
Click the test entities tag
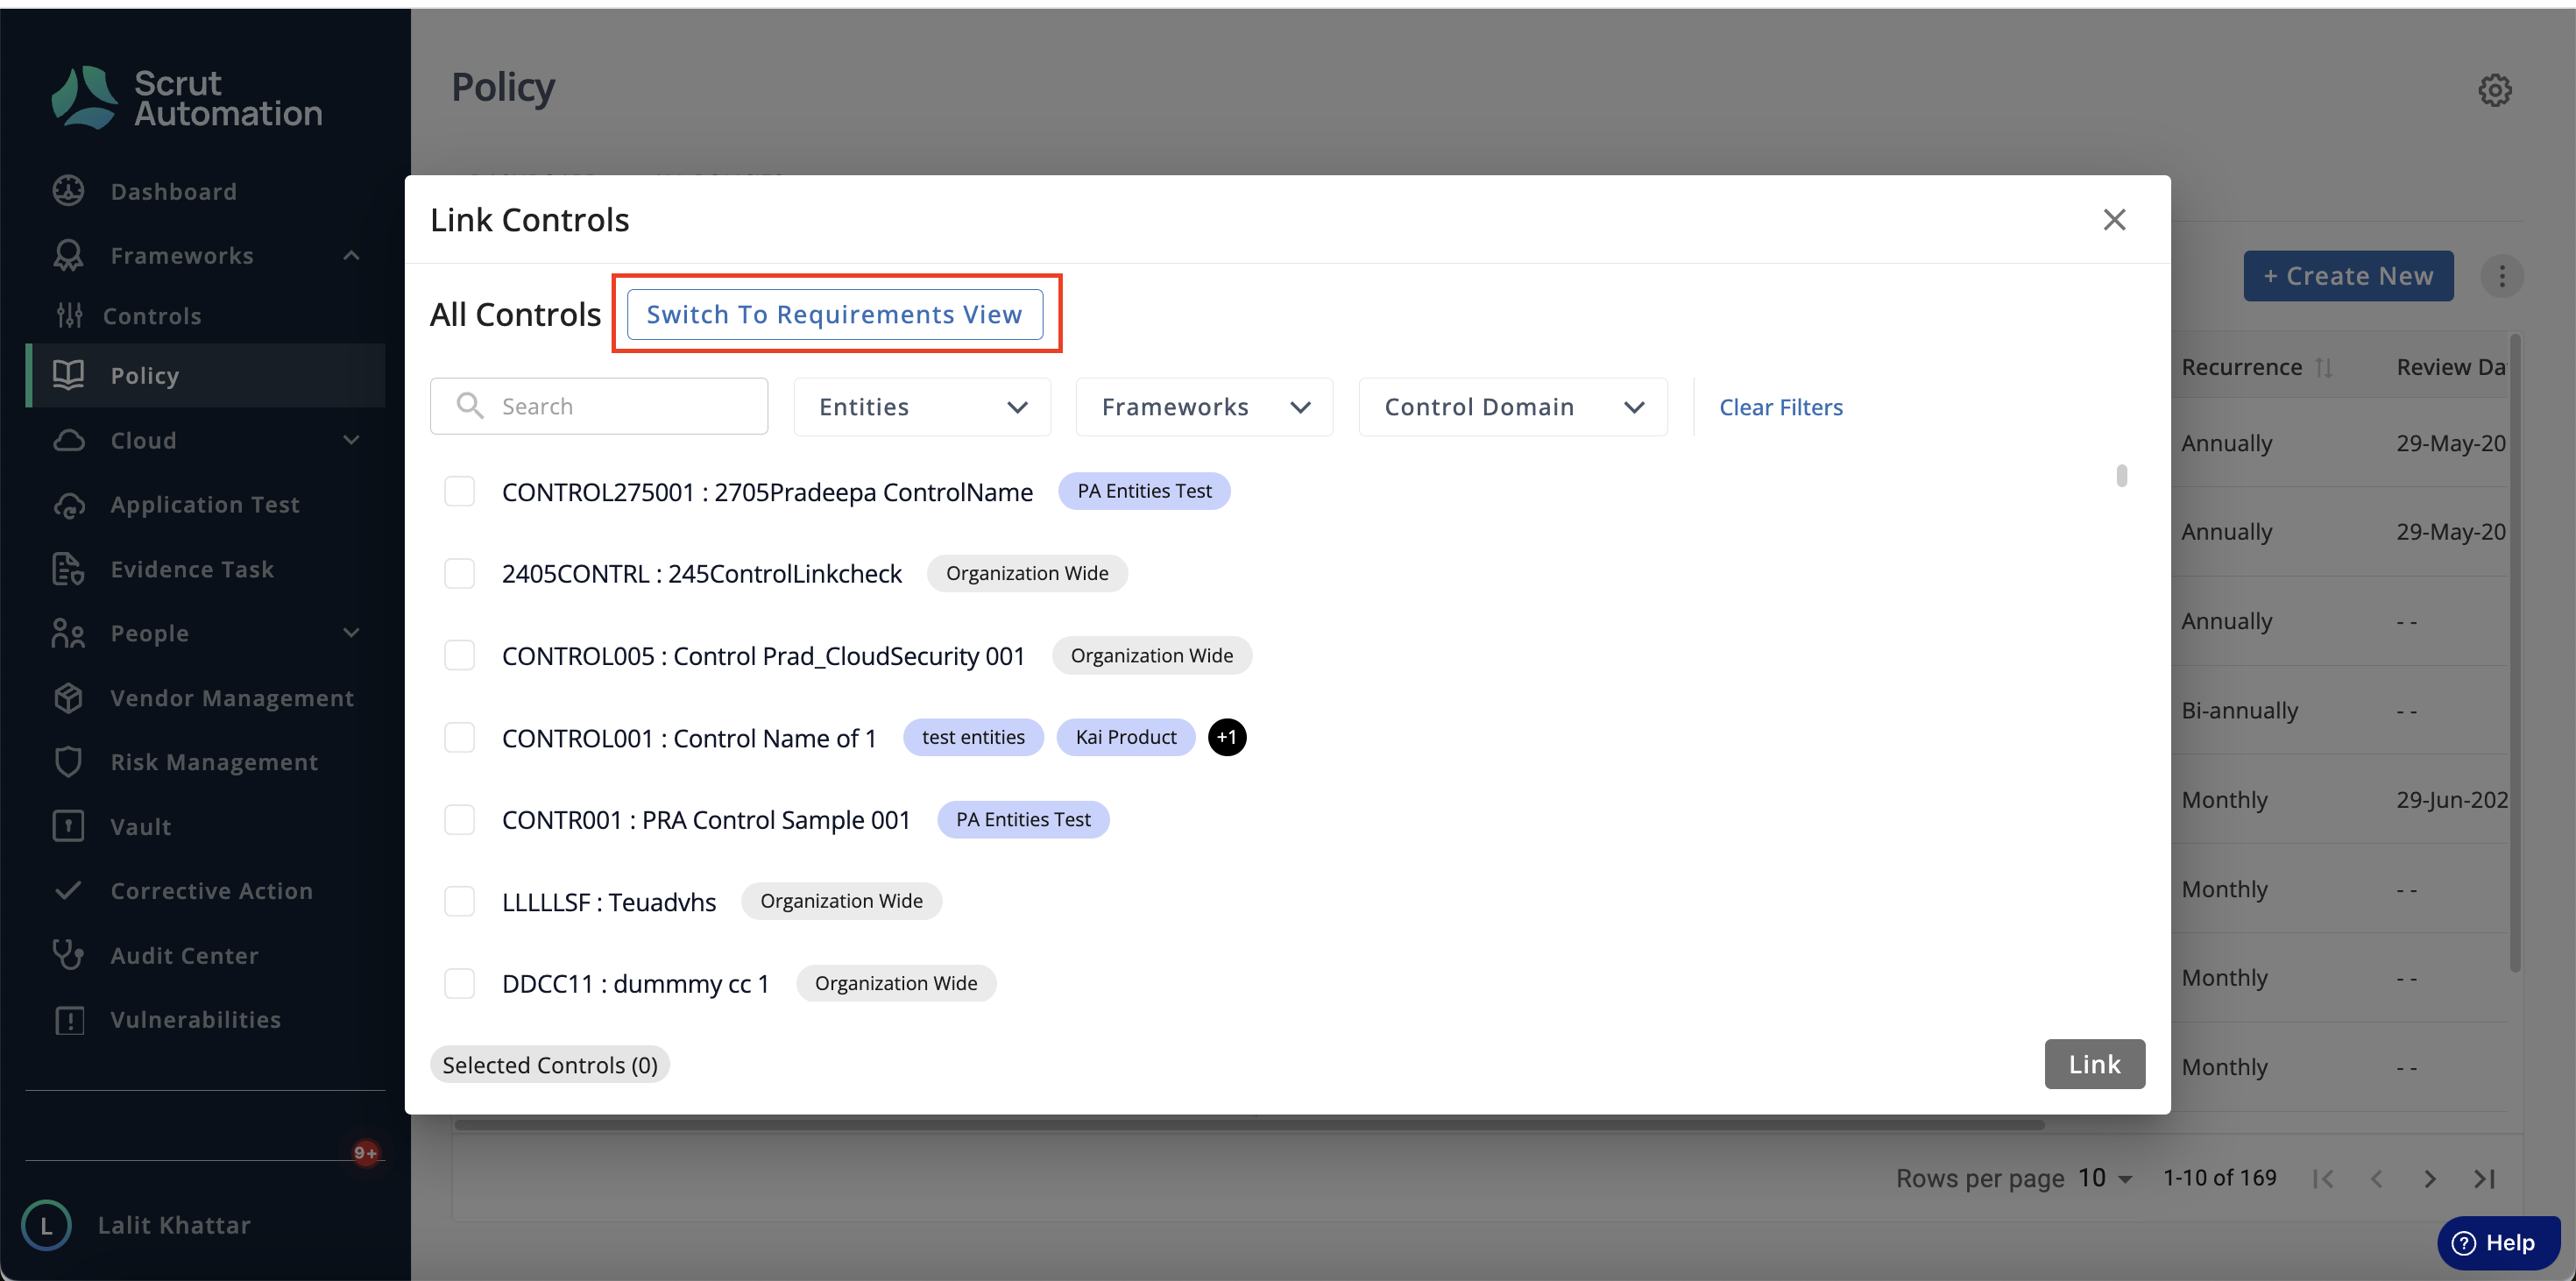point(973,737)
